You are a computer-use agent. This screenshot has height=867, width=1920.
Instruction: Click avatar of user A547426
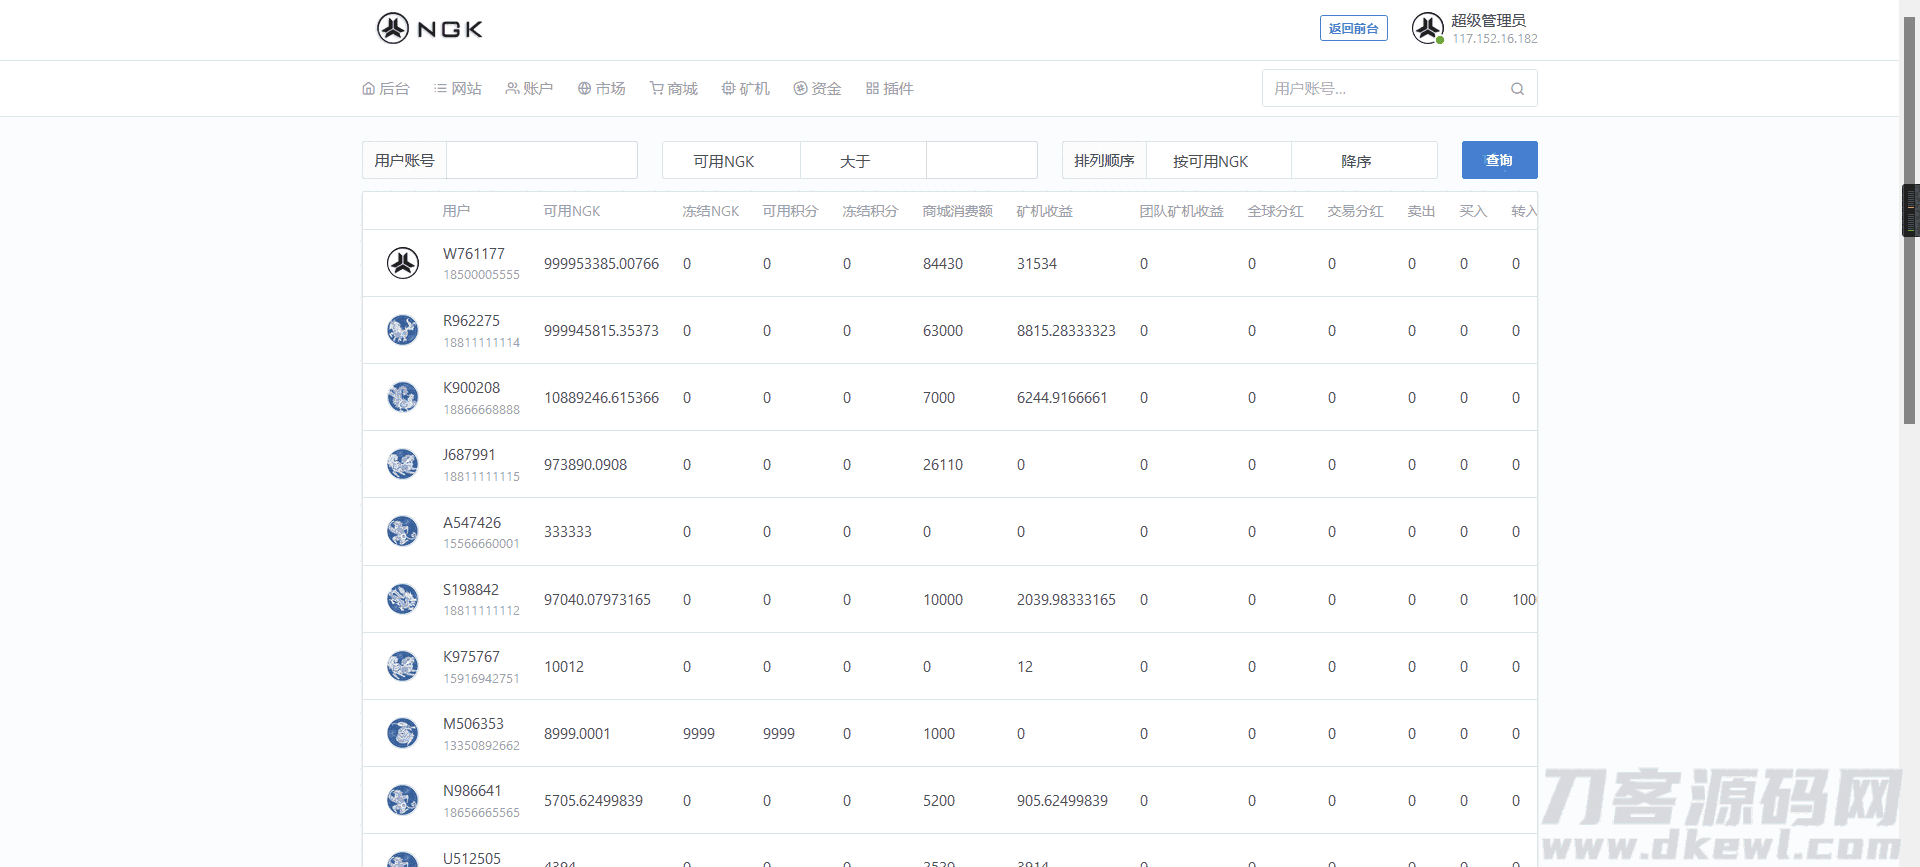point(403,532)
